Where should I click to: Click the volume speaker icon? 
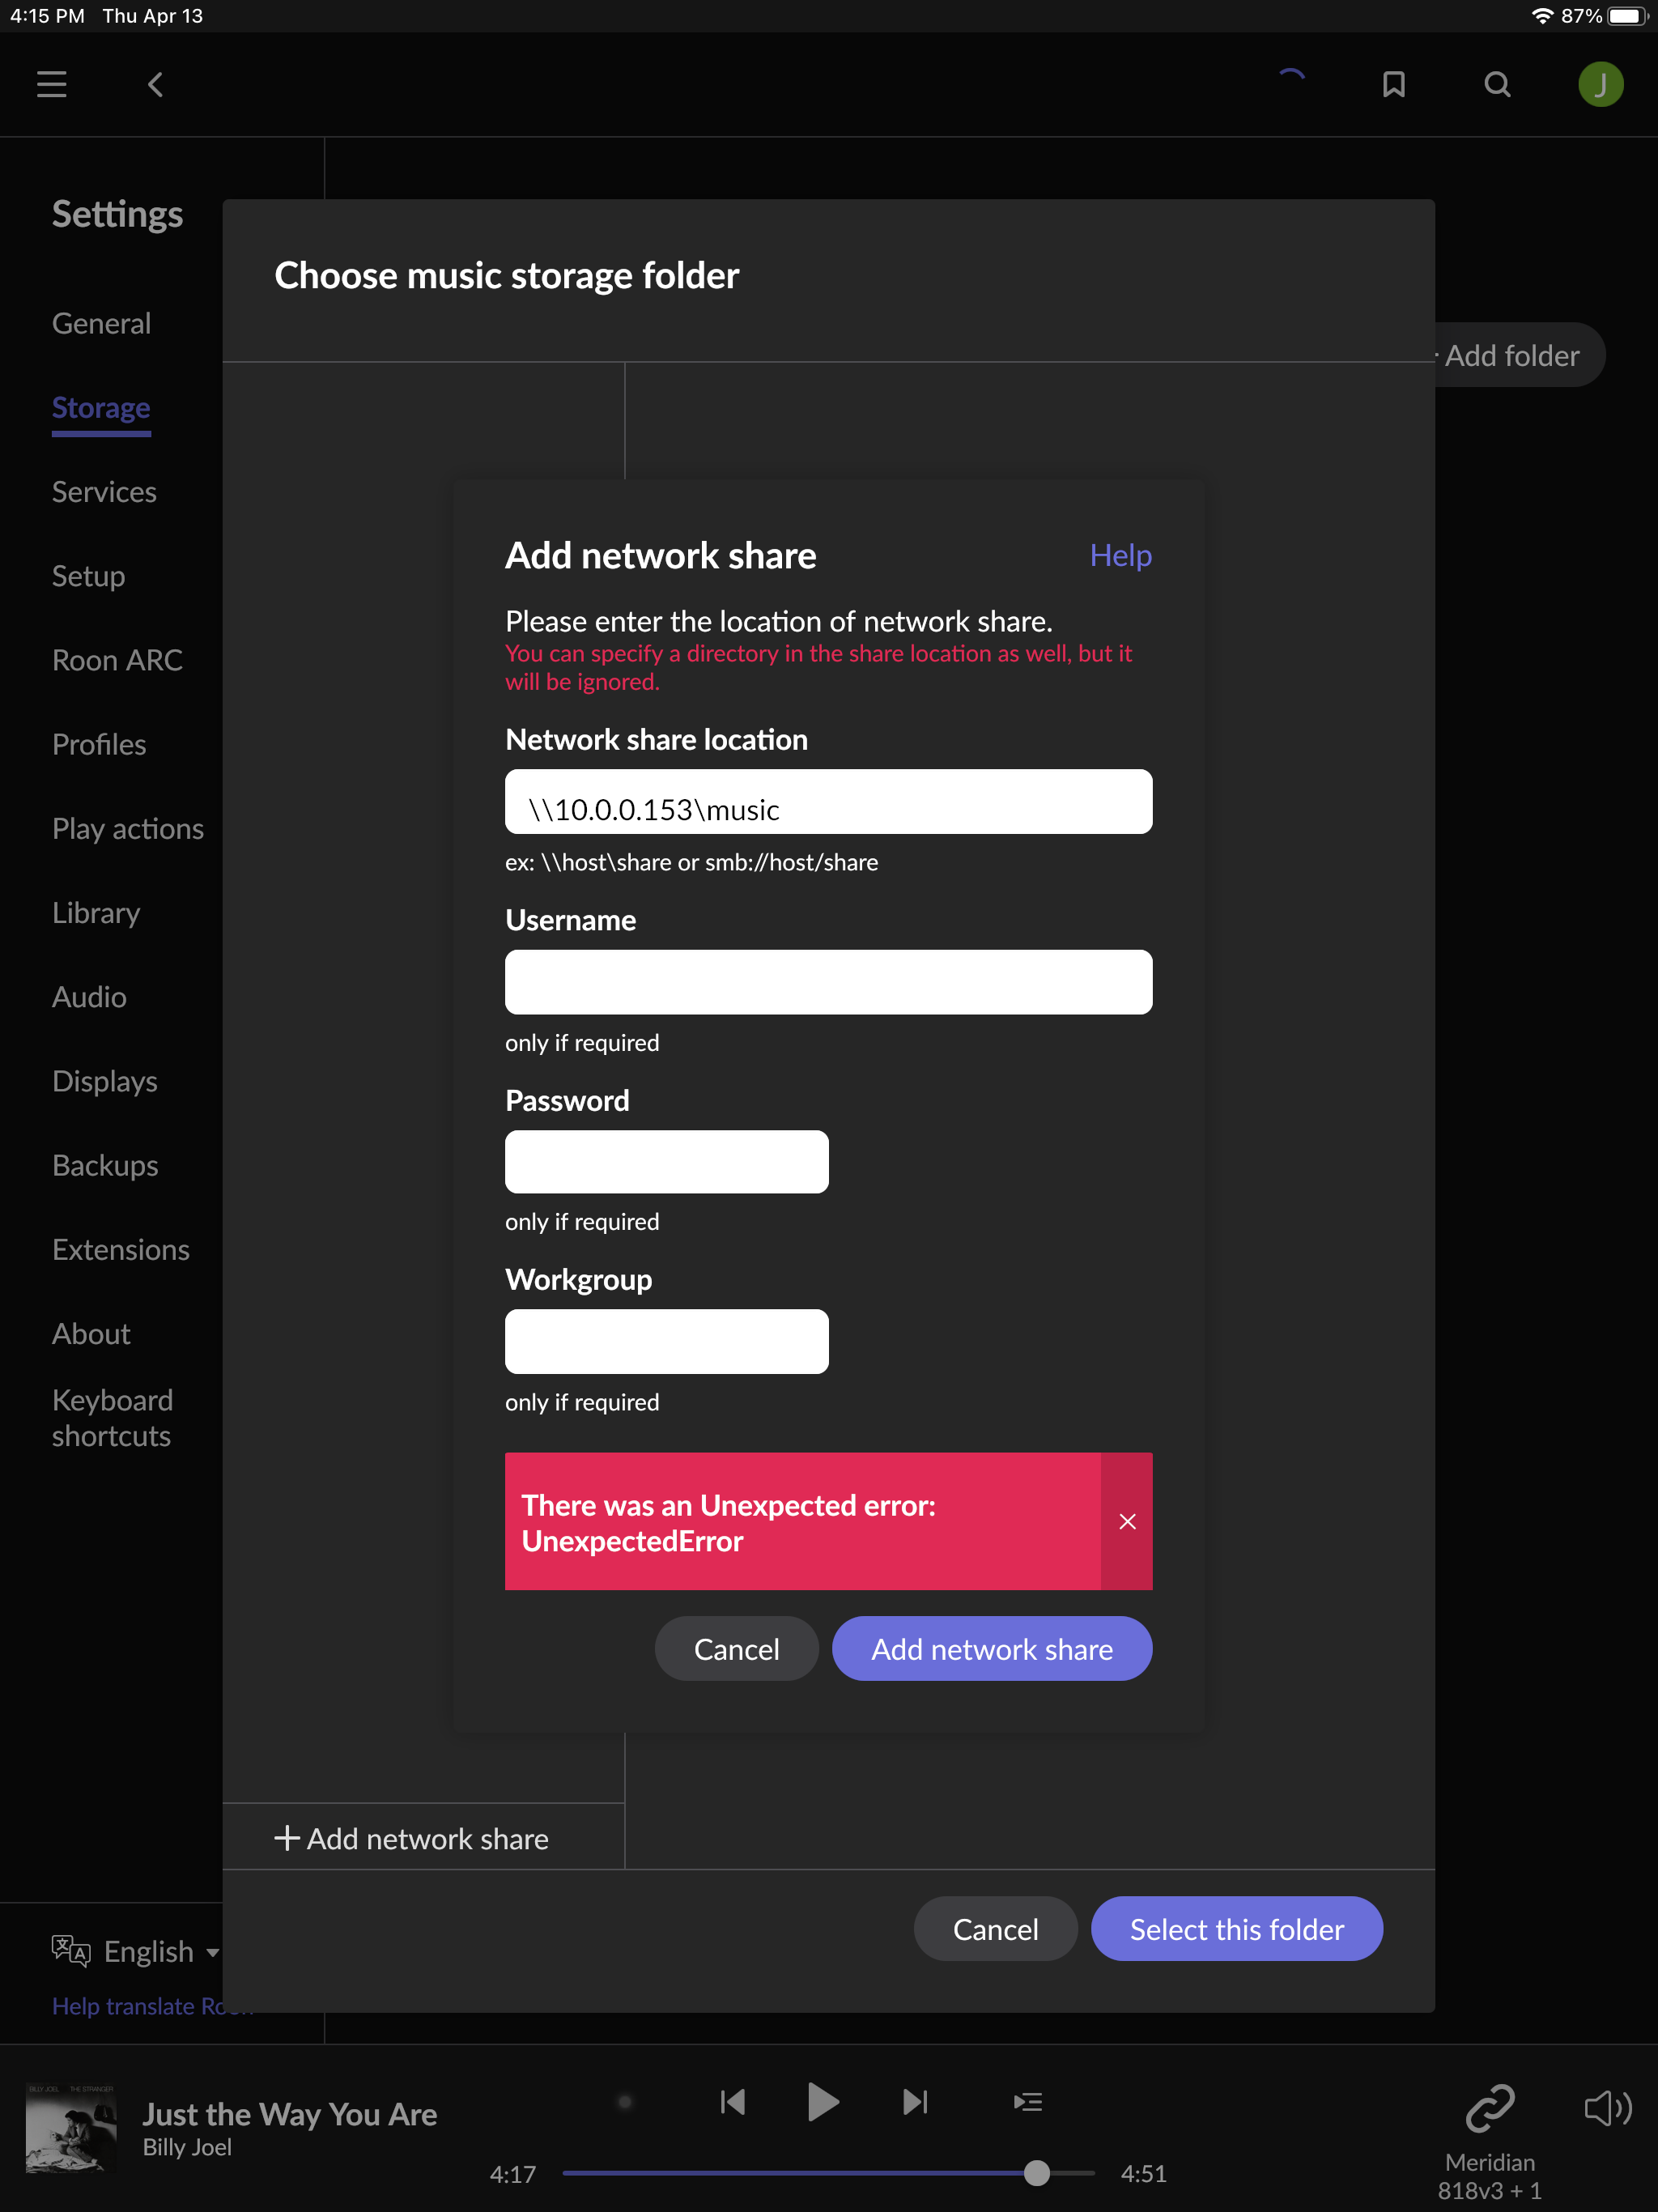pos(1607,2107)
